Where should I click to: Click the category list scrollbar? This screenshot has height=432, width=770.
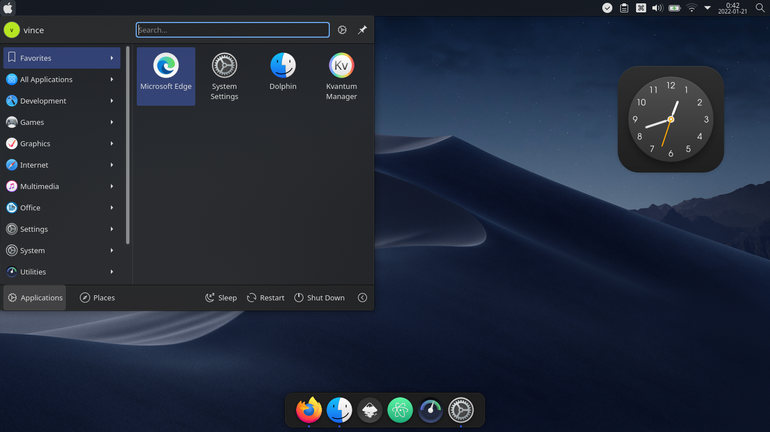(x=128, y=145)
